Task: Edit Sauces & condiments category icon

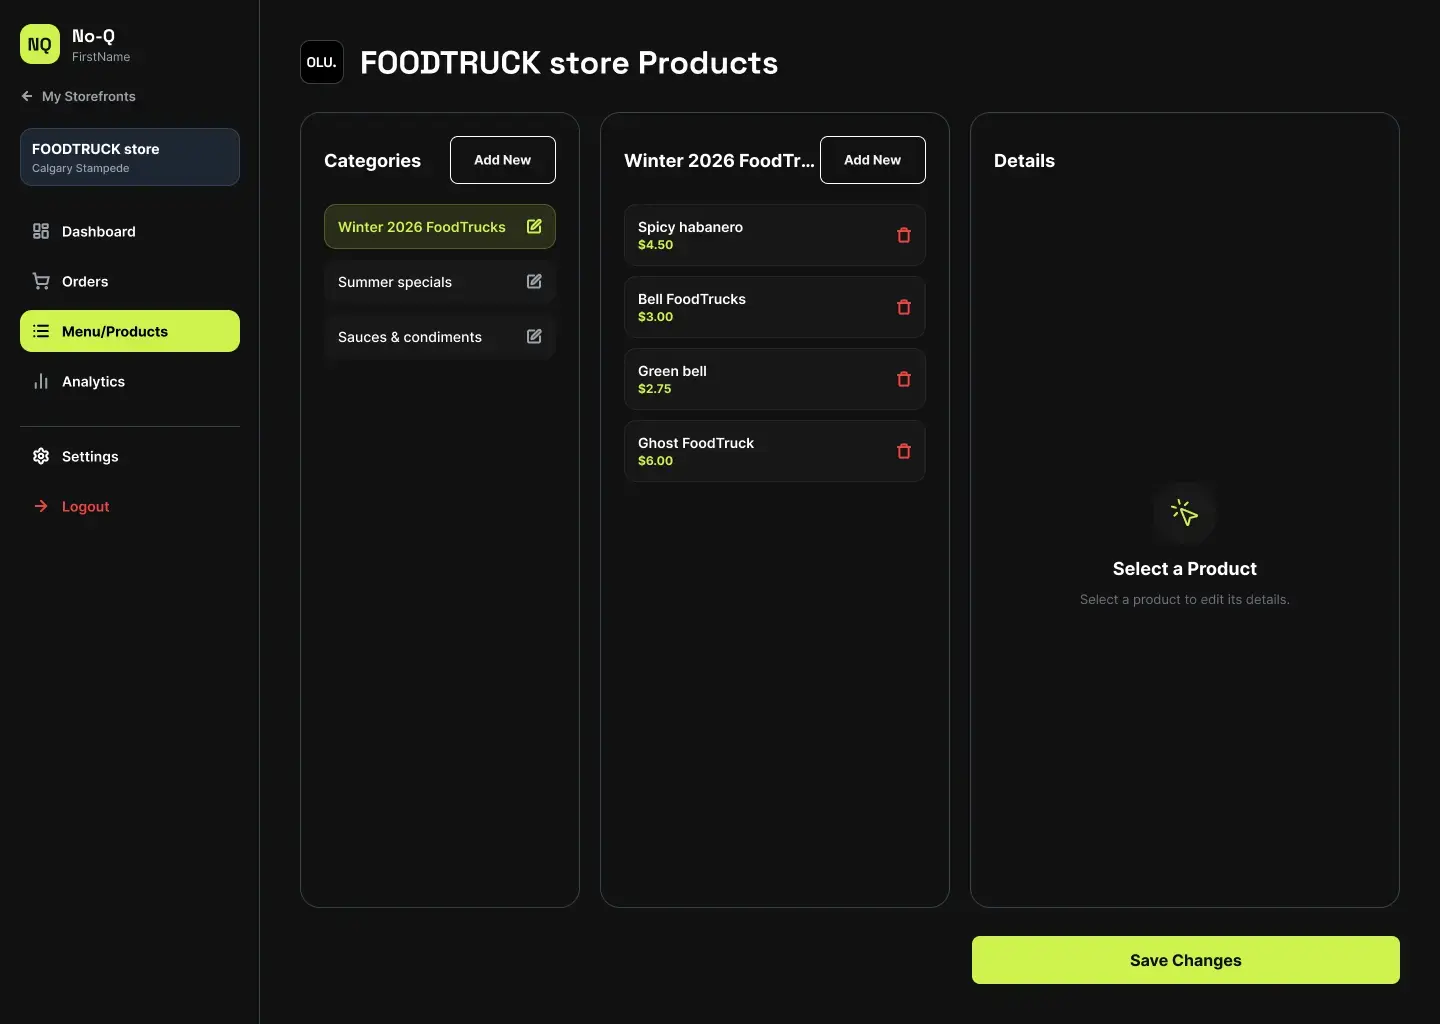Action: [534, 337]
